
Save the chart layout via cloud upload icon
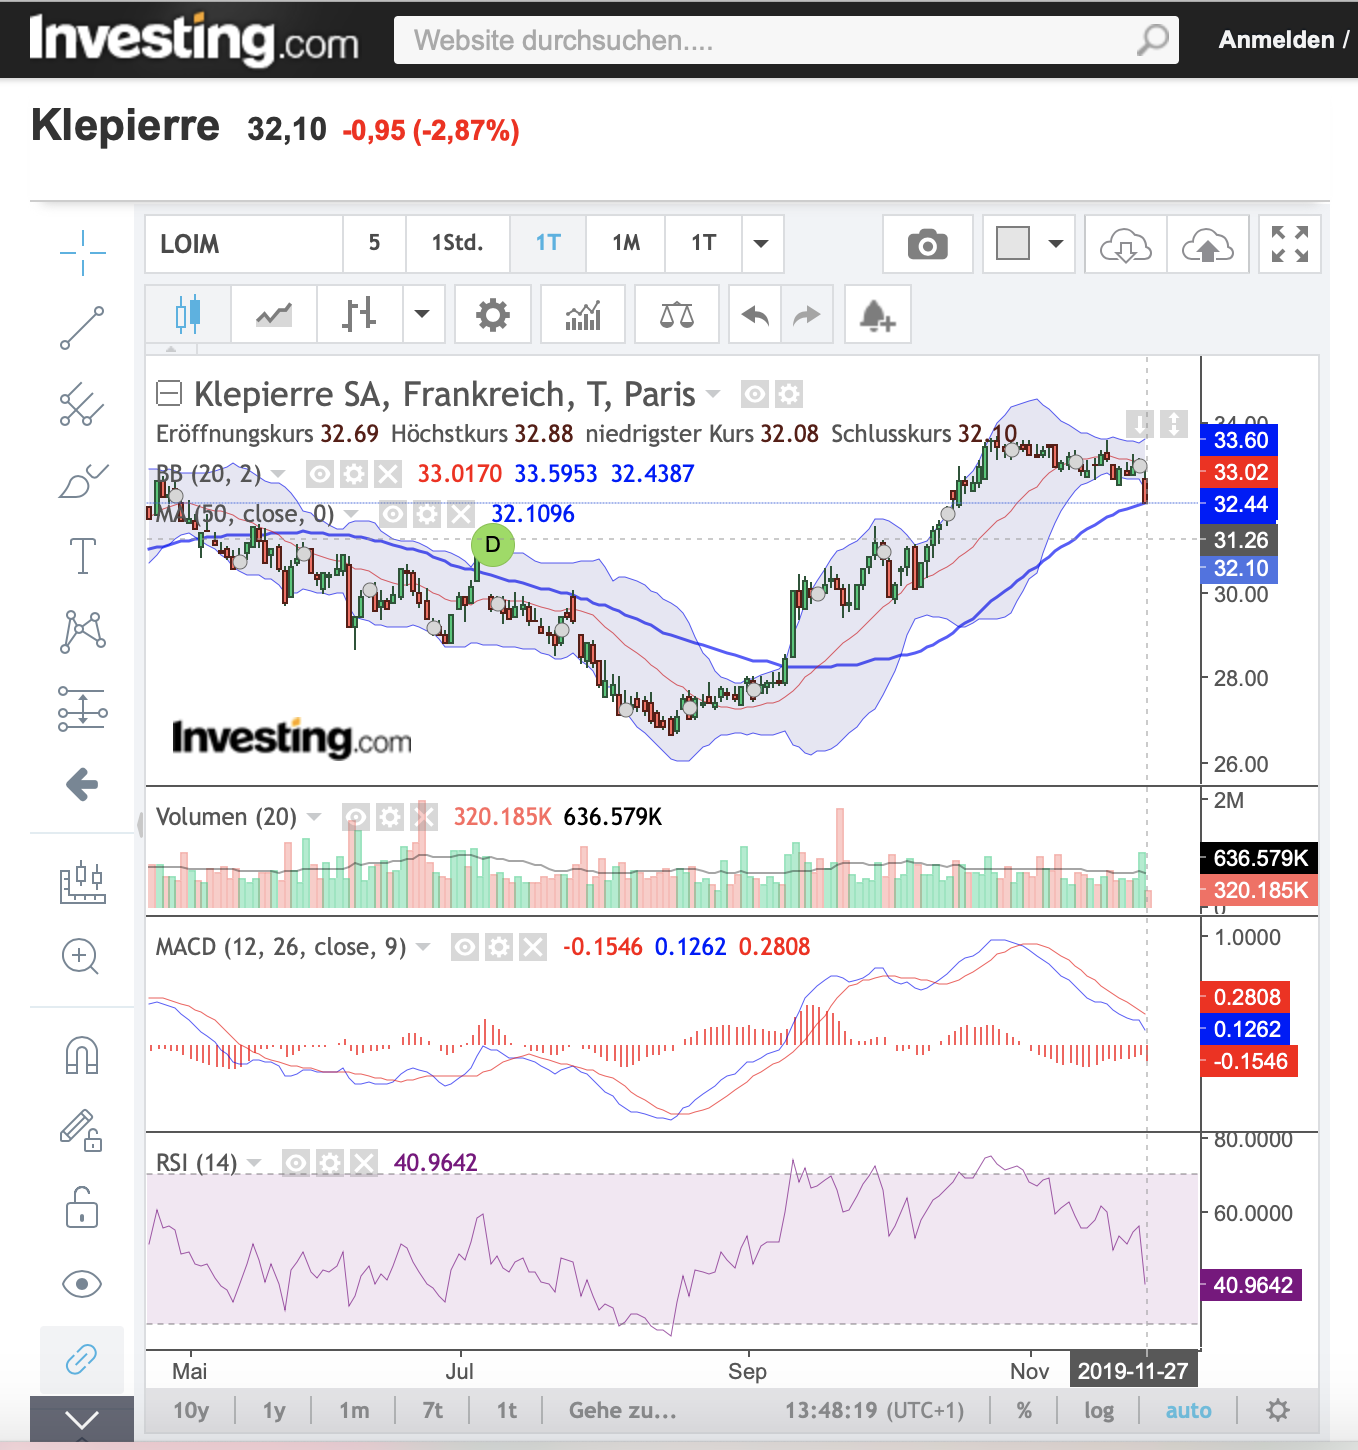click(1207, 244)
